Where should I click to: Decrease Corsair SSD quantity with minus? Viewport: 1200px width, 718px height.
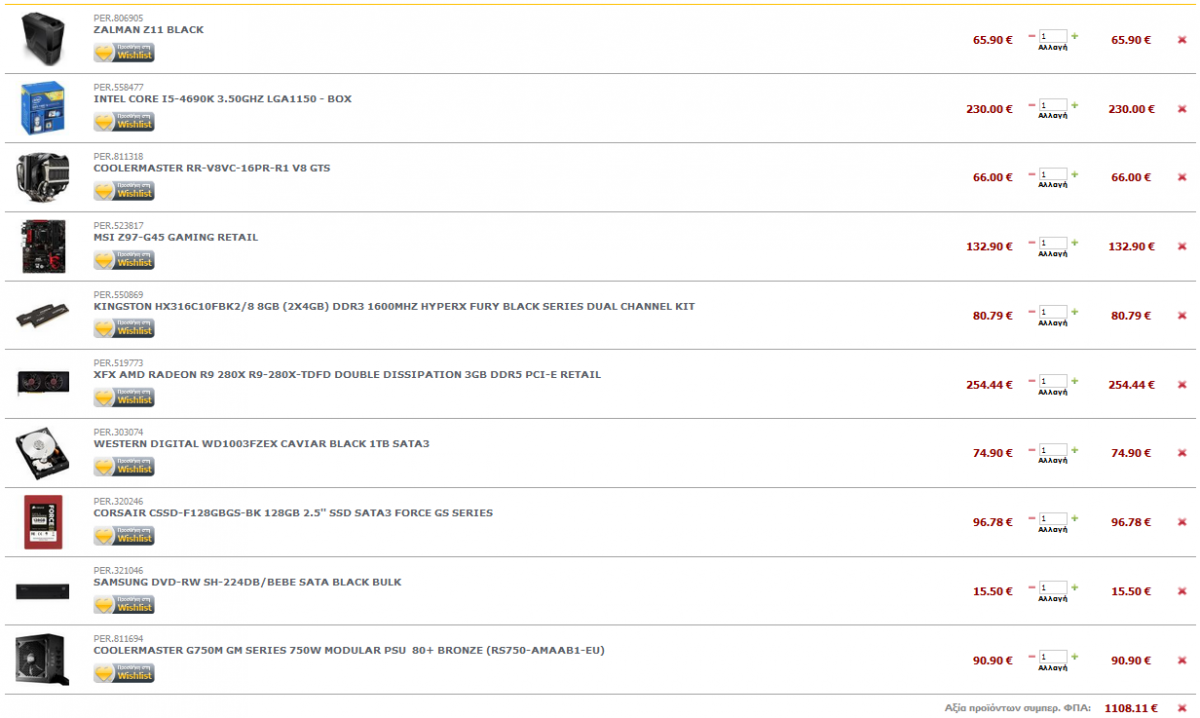coord(1032,518)
